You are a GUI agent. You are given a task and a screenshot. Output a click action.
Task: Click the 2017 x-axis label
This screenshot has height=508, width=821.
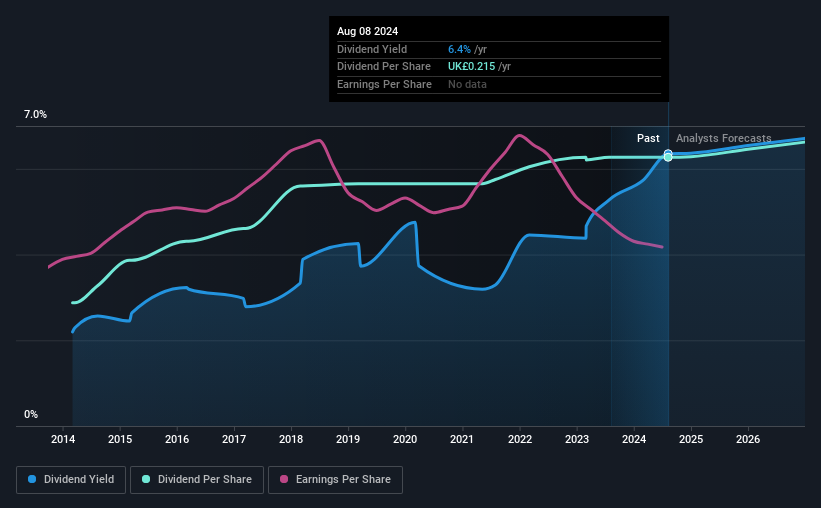click(234, 439)
